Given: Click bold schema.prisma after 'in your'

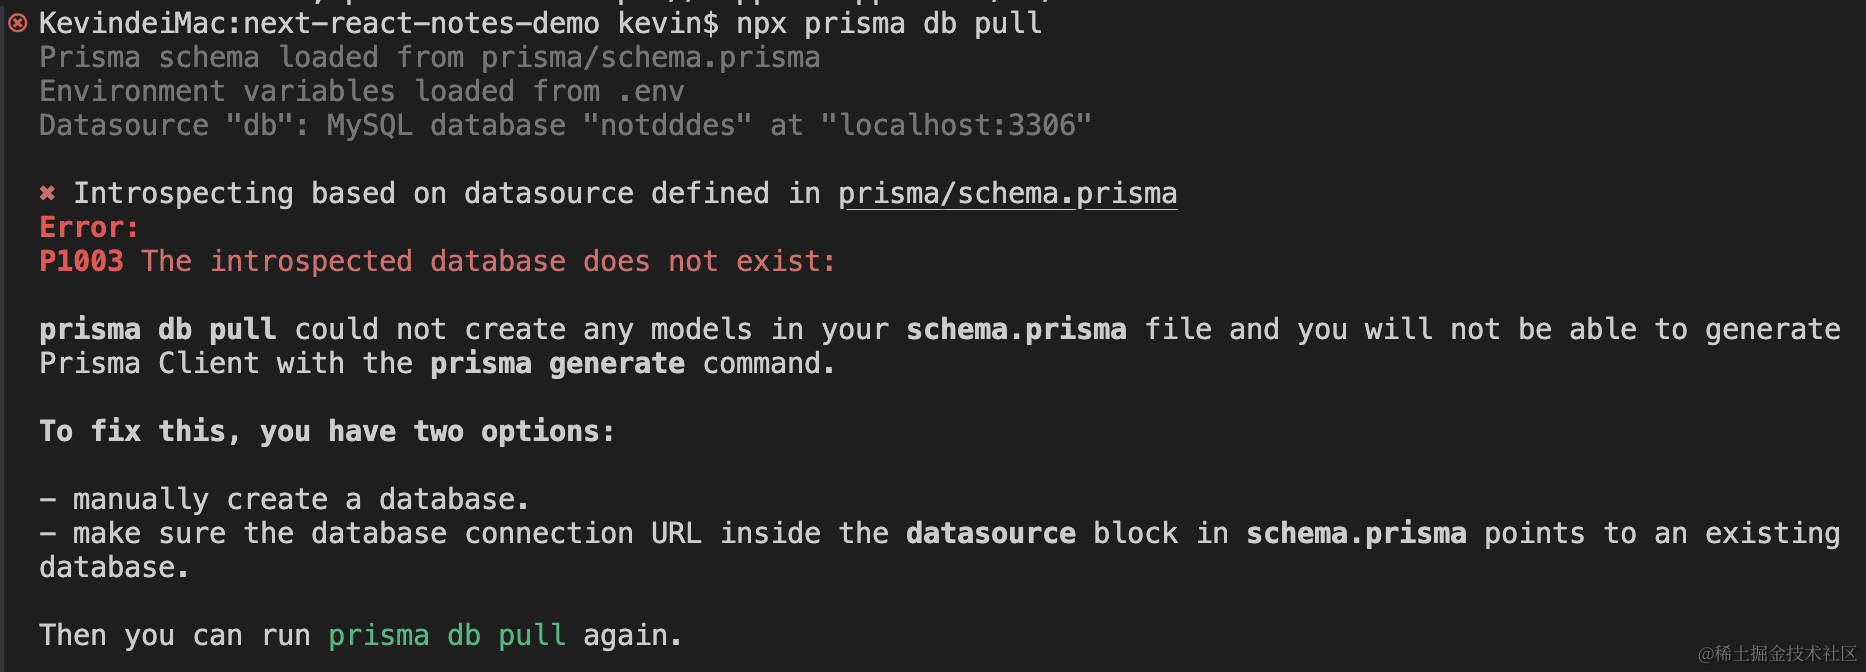Looking at the screenshot, I should [x=1016, y=329].
